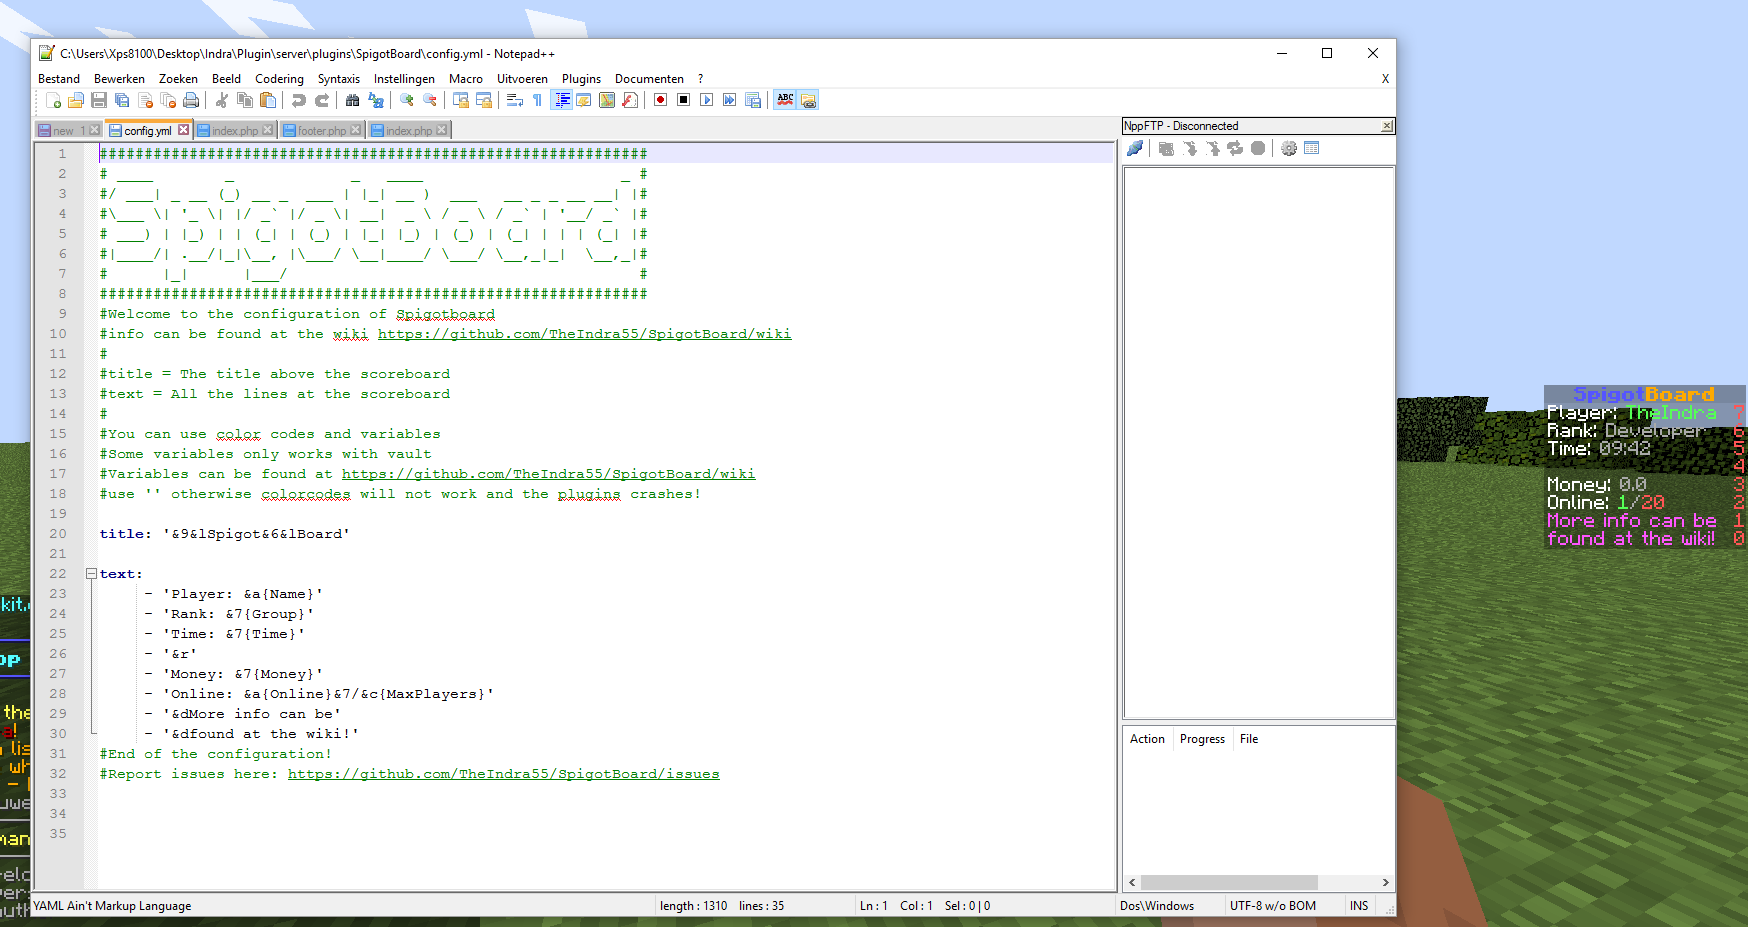Click the Find binoculars icon
1748x927 pixels.
[x=352, y=100]
